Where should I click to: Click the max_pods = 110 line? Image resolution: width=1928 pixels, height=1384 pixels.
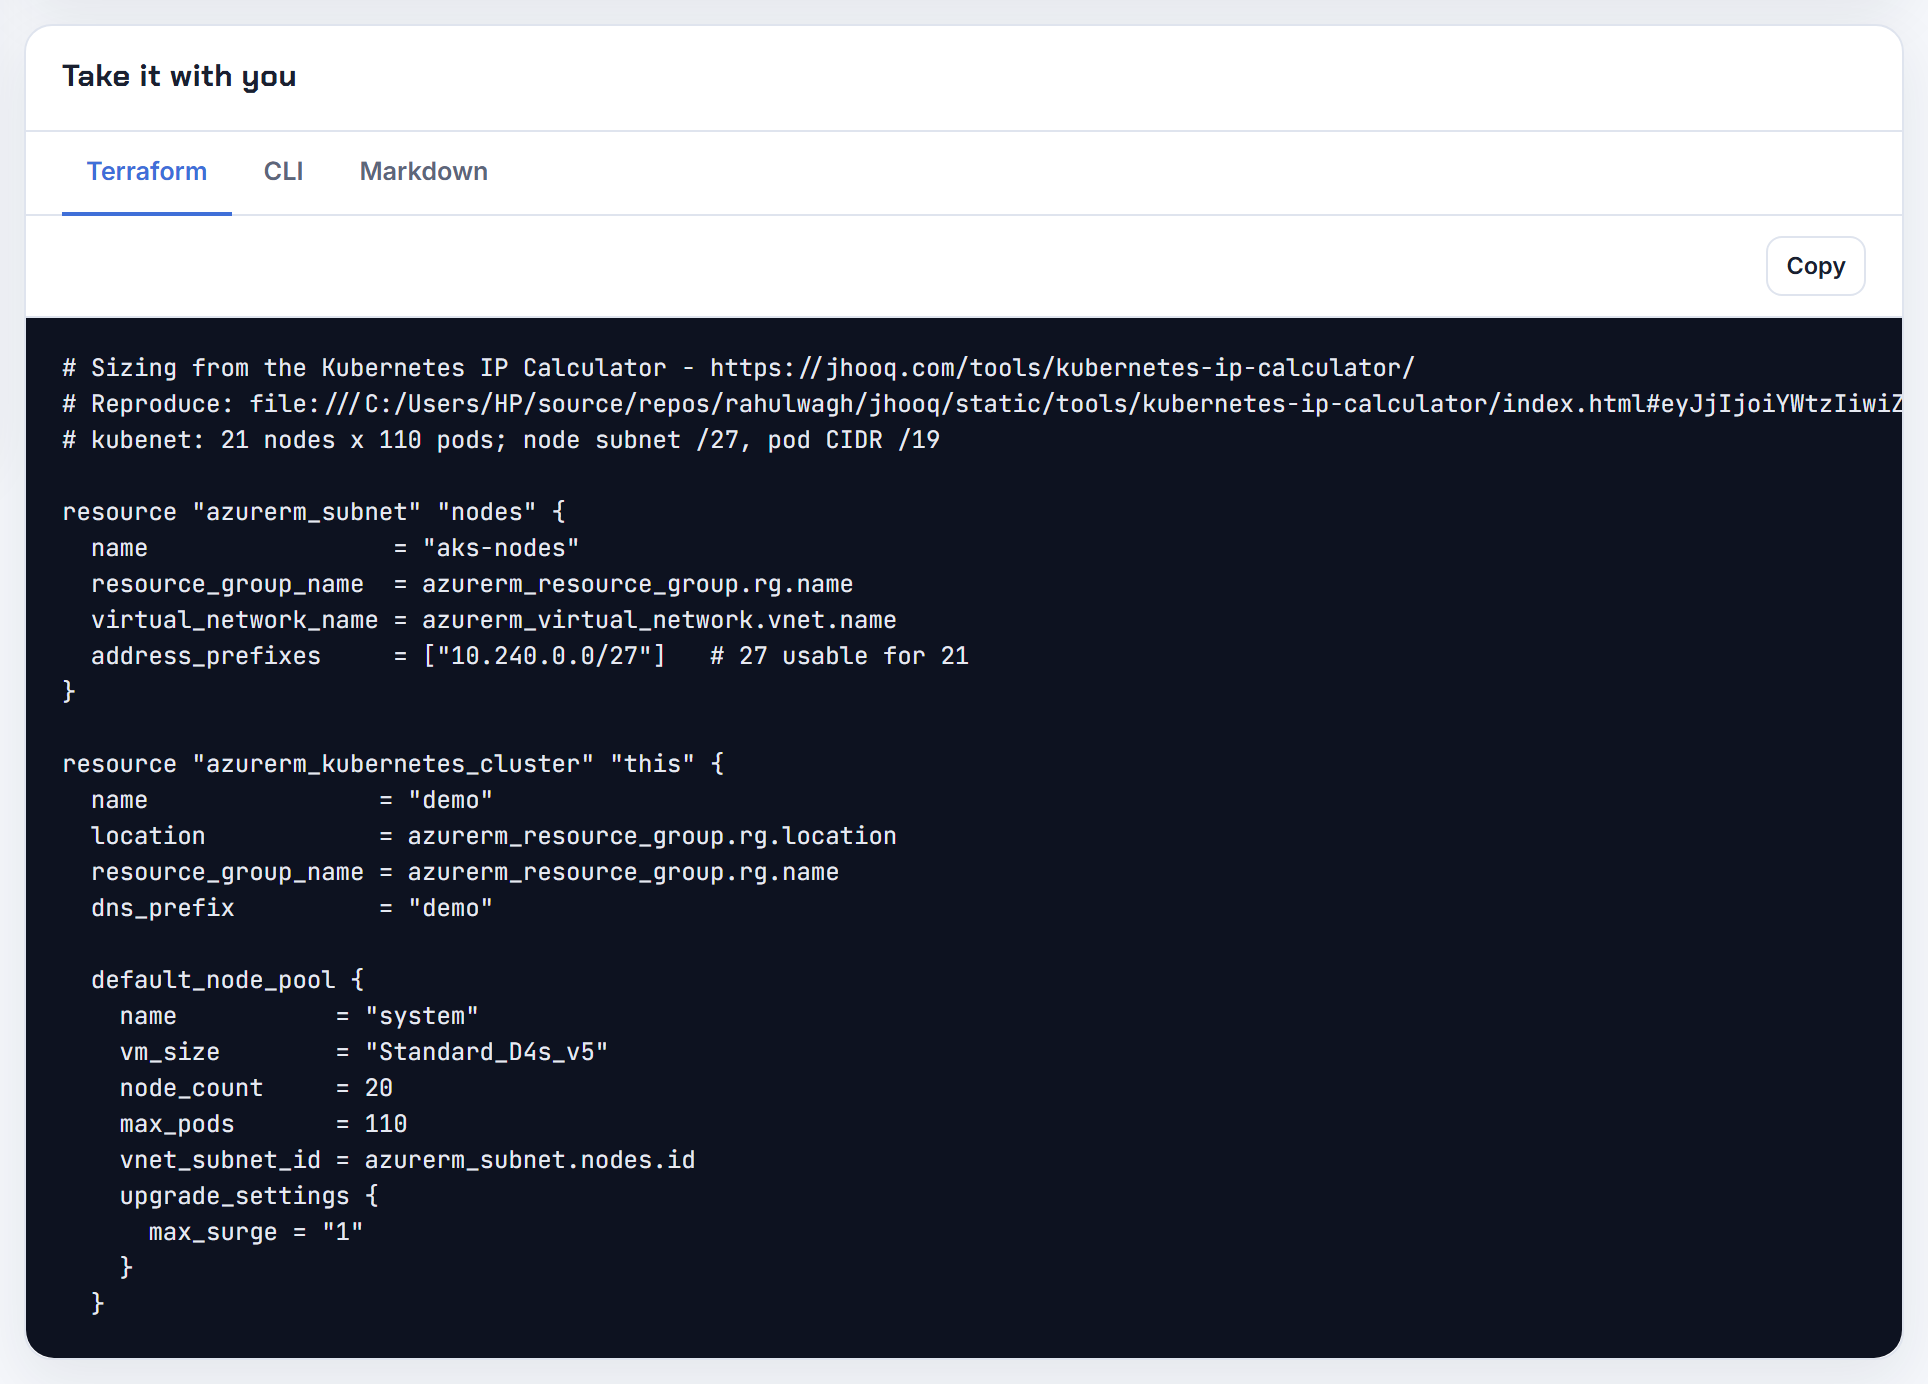263,1124
